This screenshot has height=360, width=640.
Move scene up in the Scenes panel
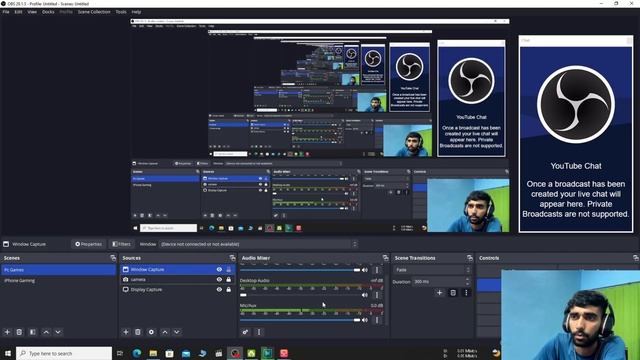(x=46, y=332)
